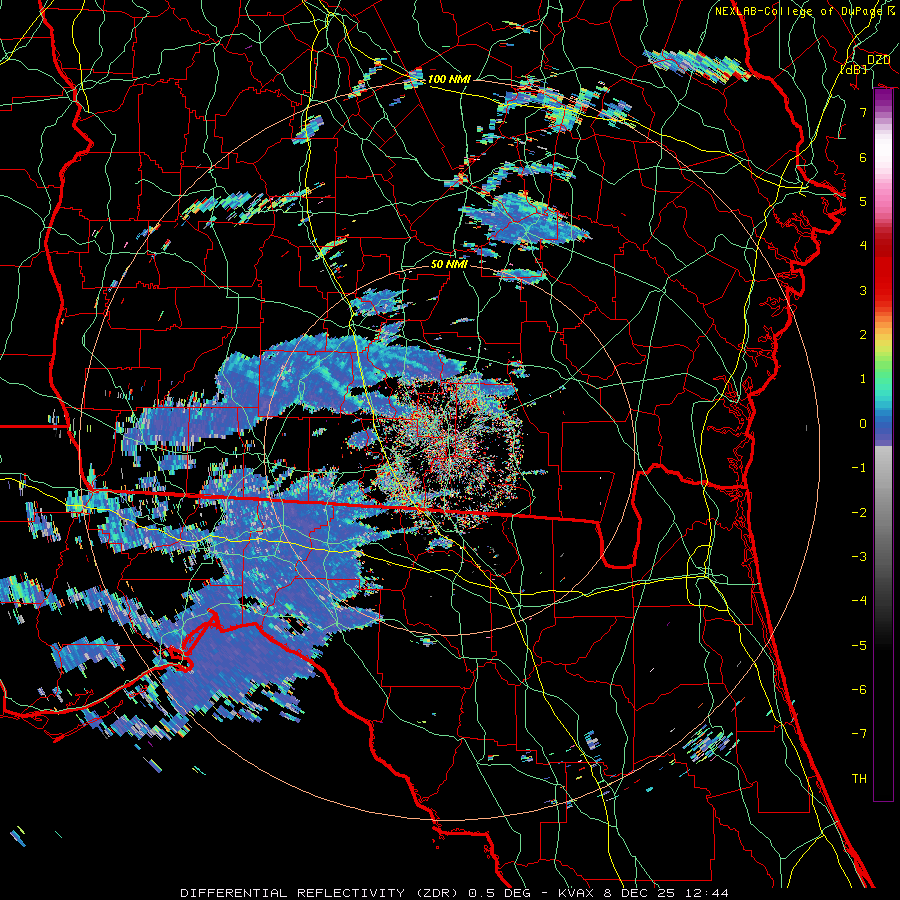Screen dimensions: 900x900
Task: Click the 'DZD' product label above the scale
Action: [x=878, y=60]
